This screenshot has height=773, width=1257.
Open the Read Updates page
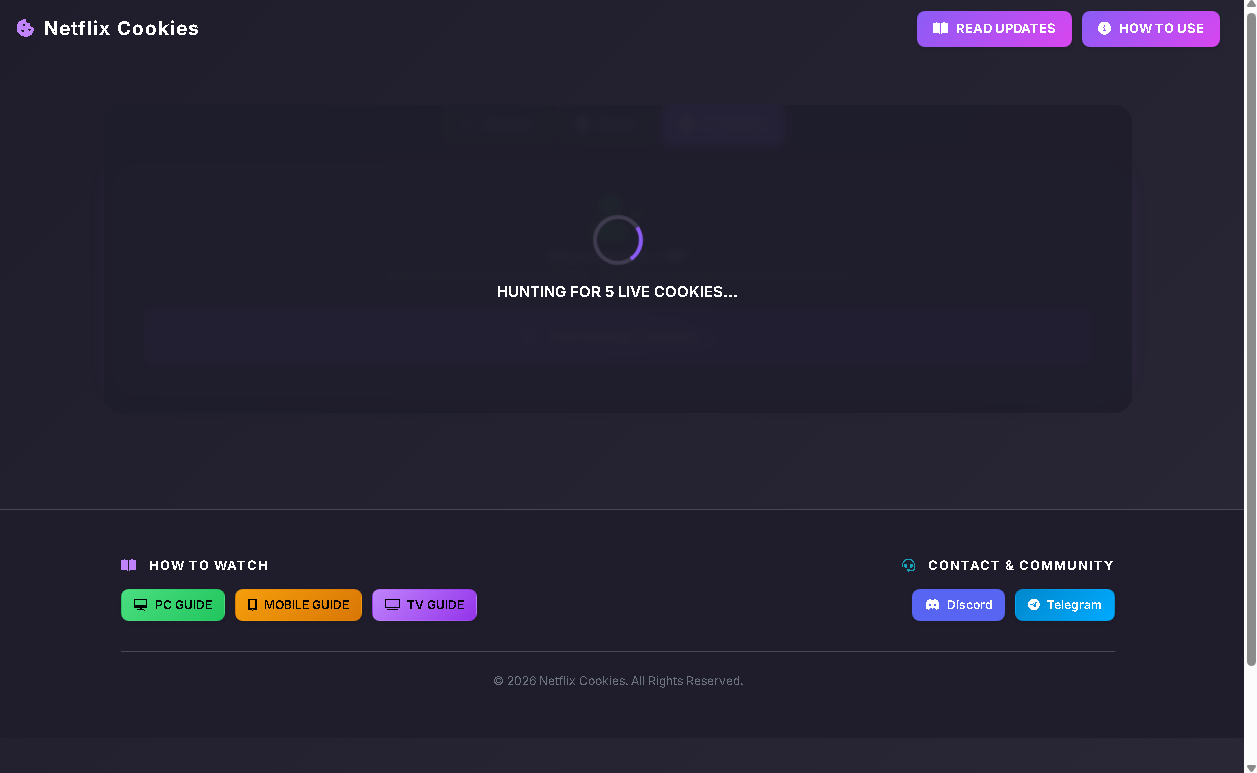coord(993,29)
